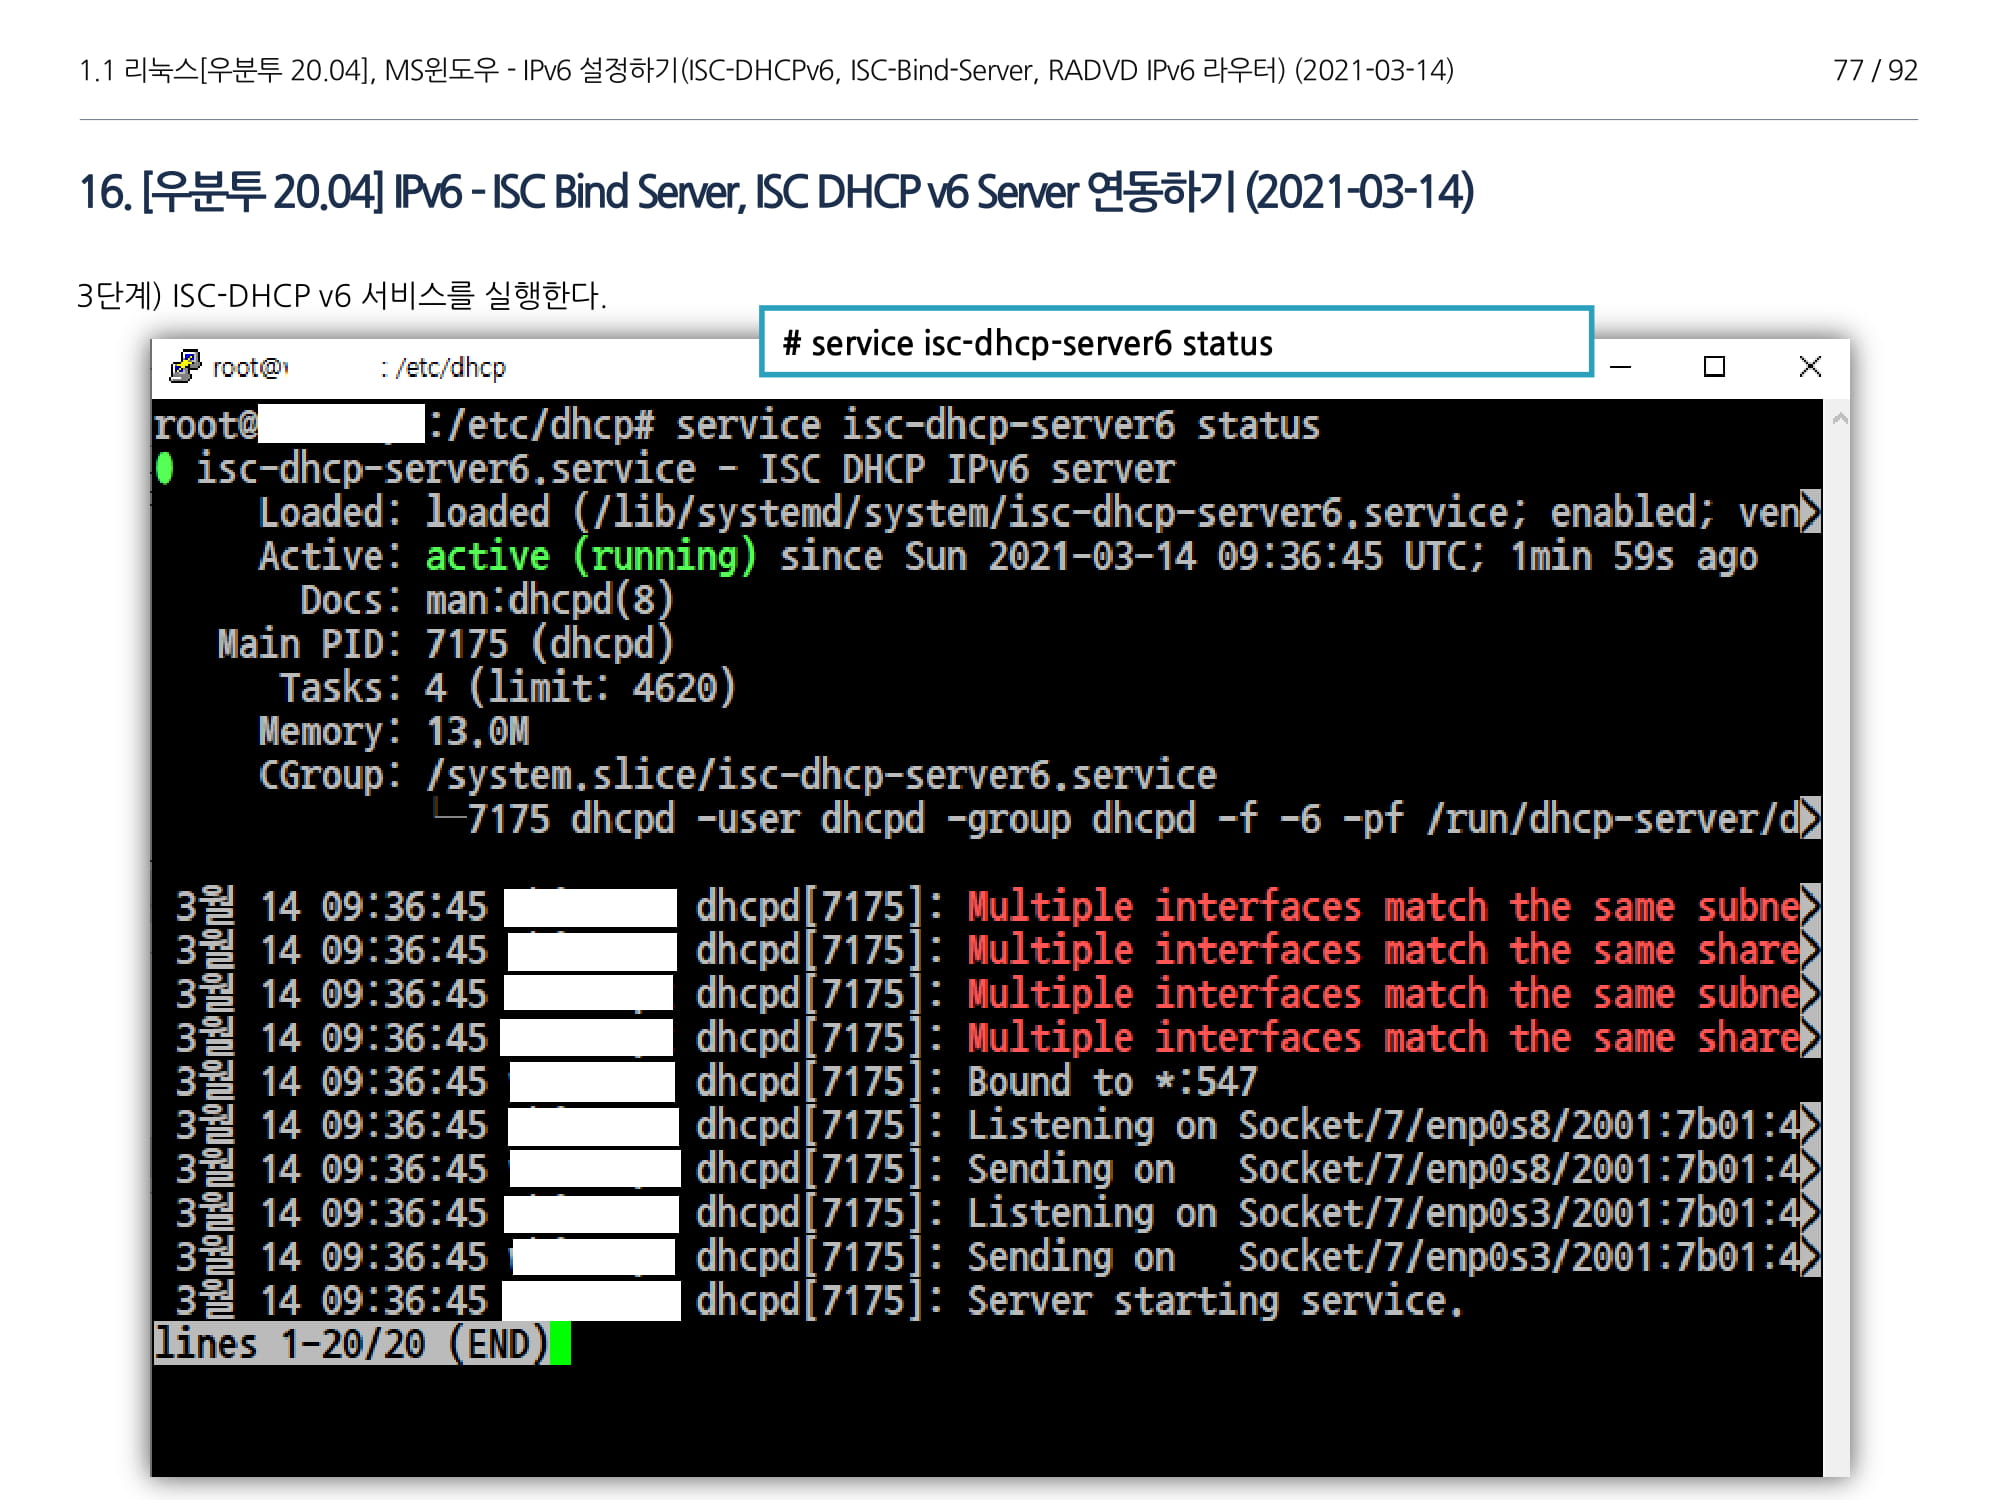Click the green cursor block after (END)
Viewport: 2000px width, 1500px height.
click(x=560, y=1344)
